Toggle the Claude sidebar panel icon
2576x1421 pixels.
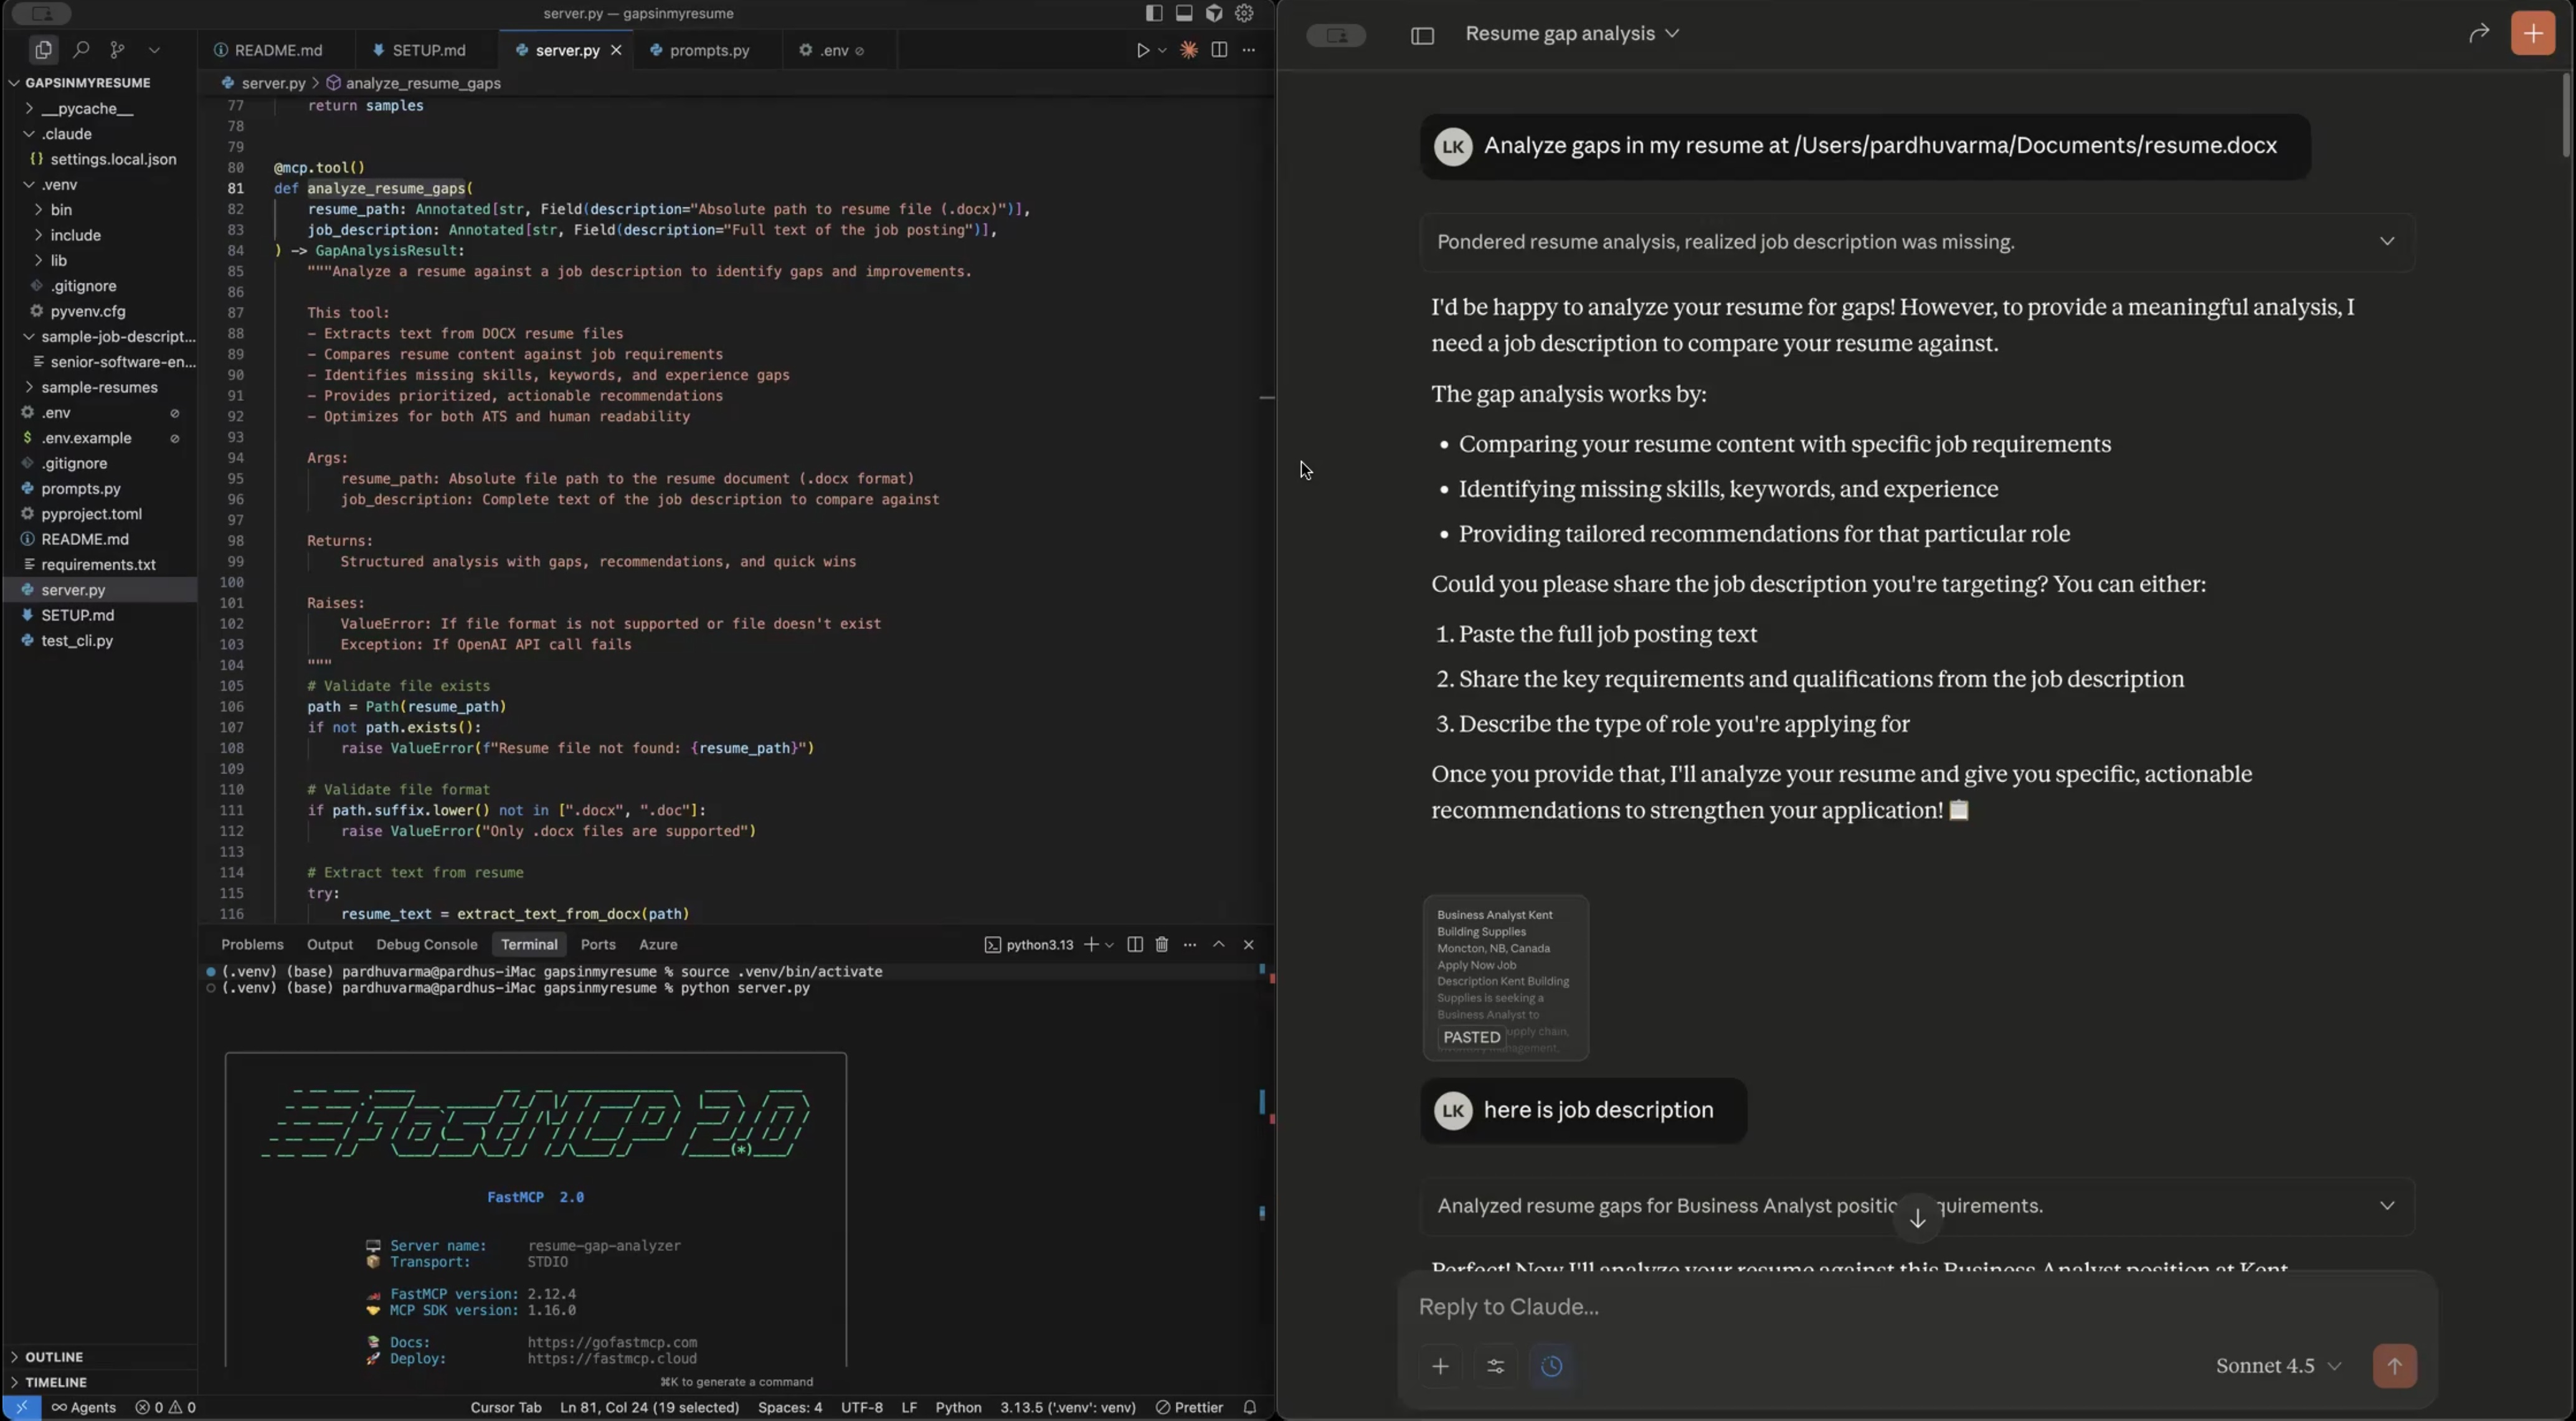coord(1422,36)
